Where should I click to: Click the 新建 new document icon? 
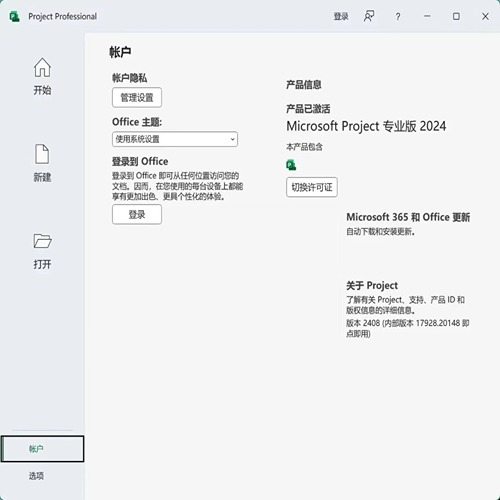click(42, 154)
